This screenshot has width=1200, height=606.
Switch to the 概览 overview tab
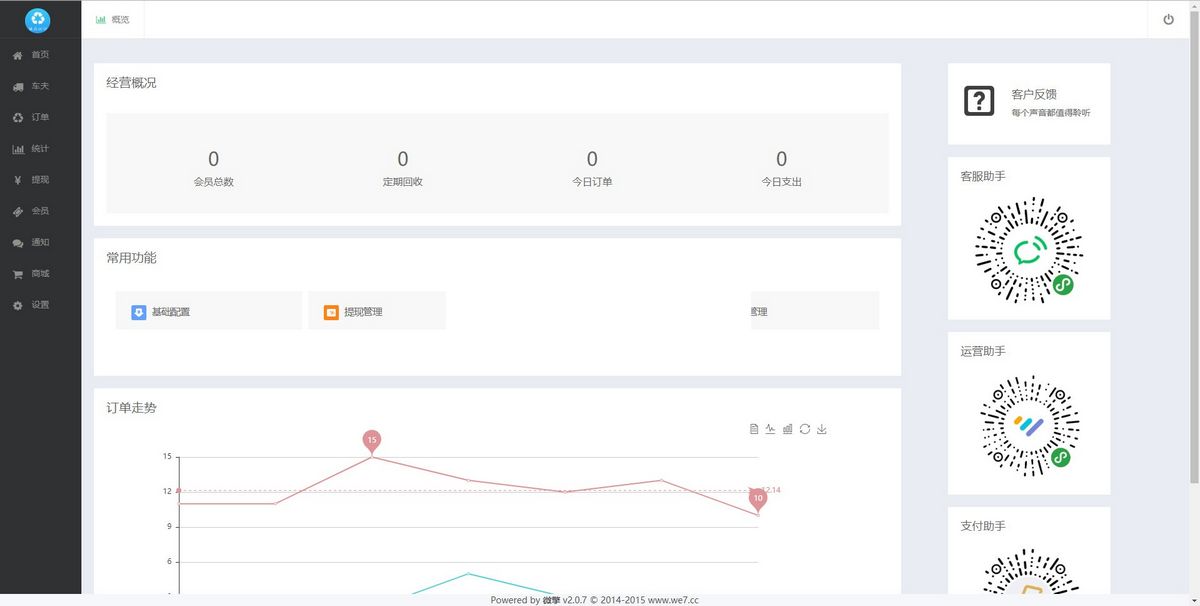[x=113, y=20]
